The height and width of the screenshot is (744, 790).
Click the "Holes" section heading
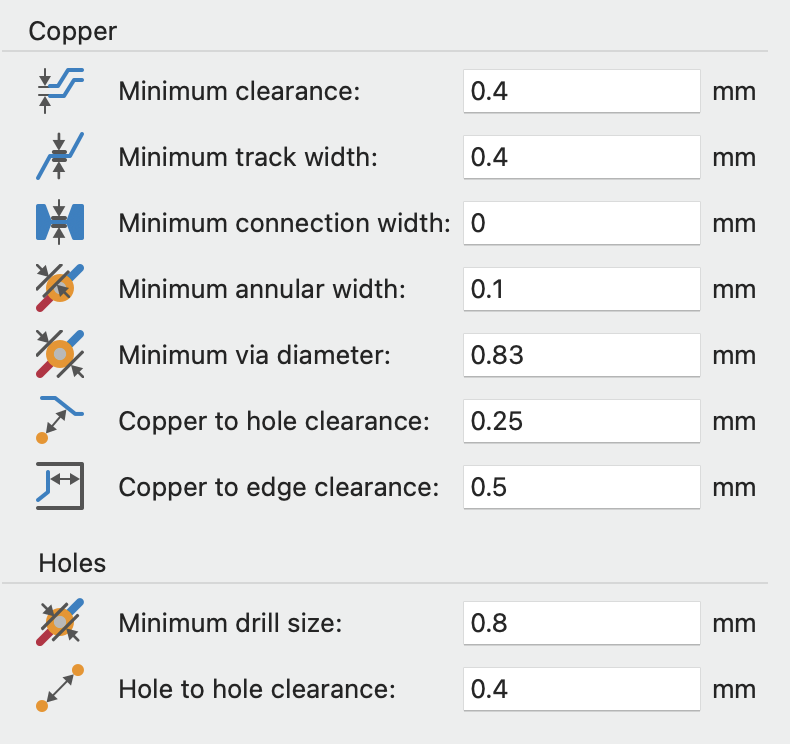point(72,563)
